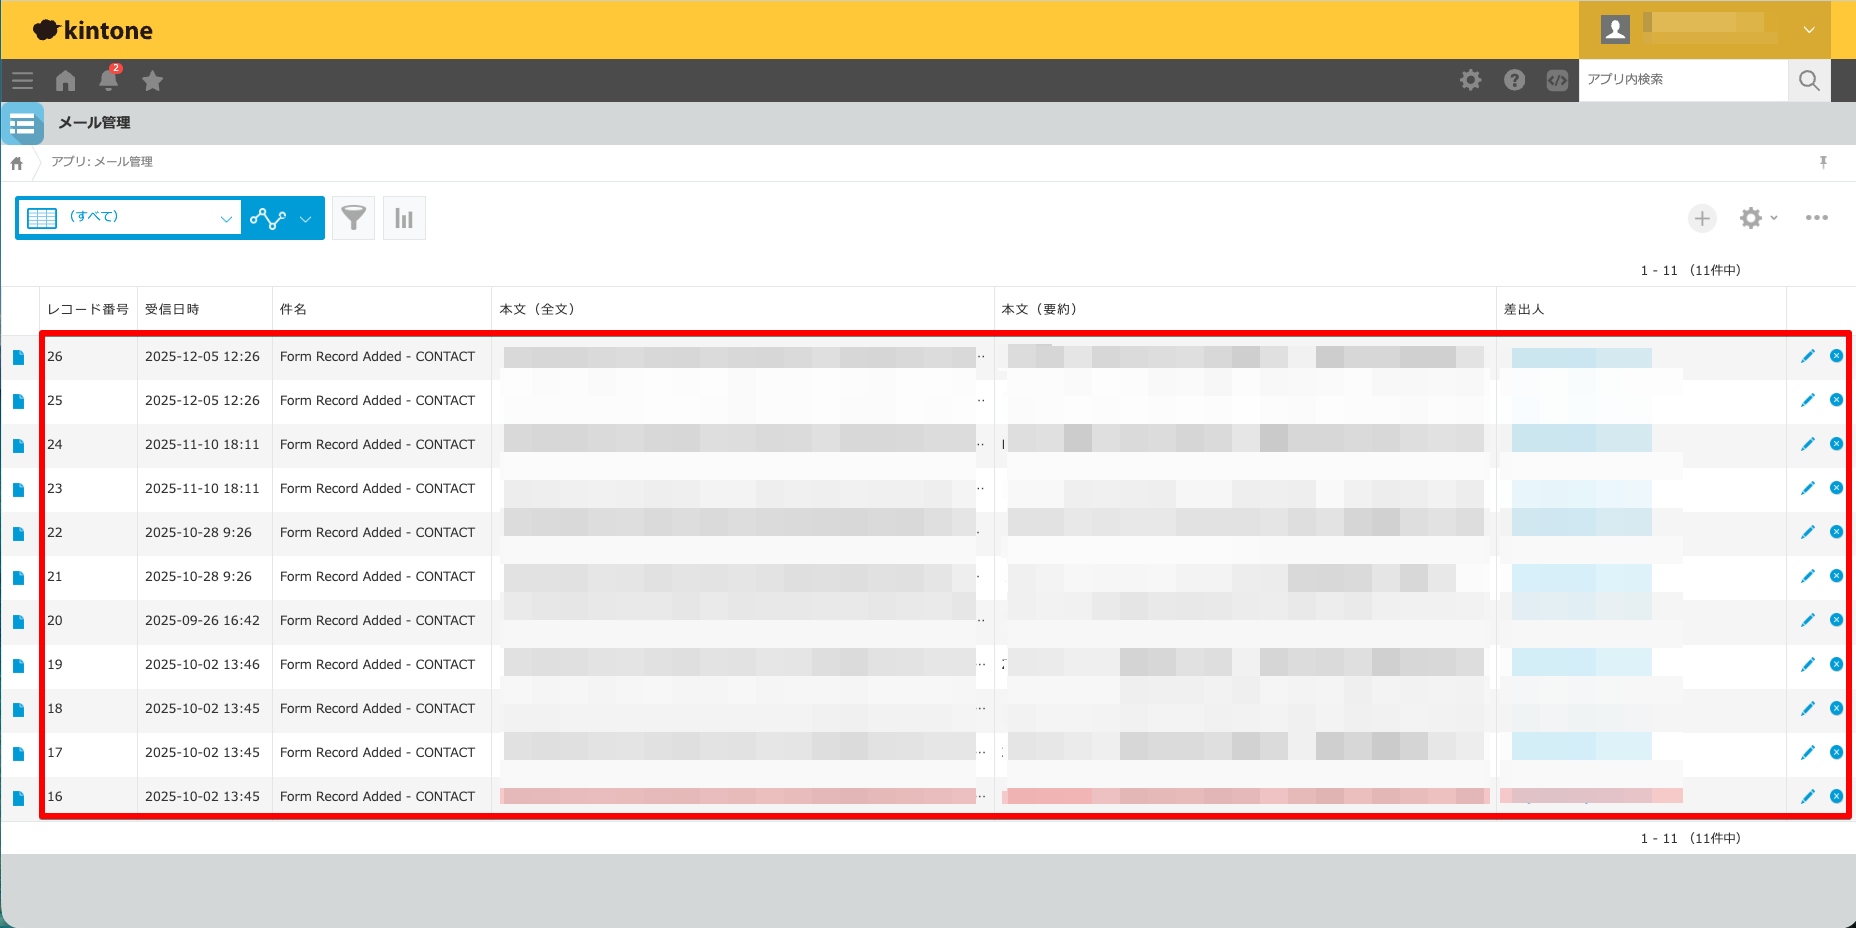Navigate via the アプリ: メール管理 breadcrumb
1856x928 pixels.
(101, 162)
